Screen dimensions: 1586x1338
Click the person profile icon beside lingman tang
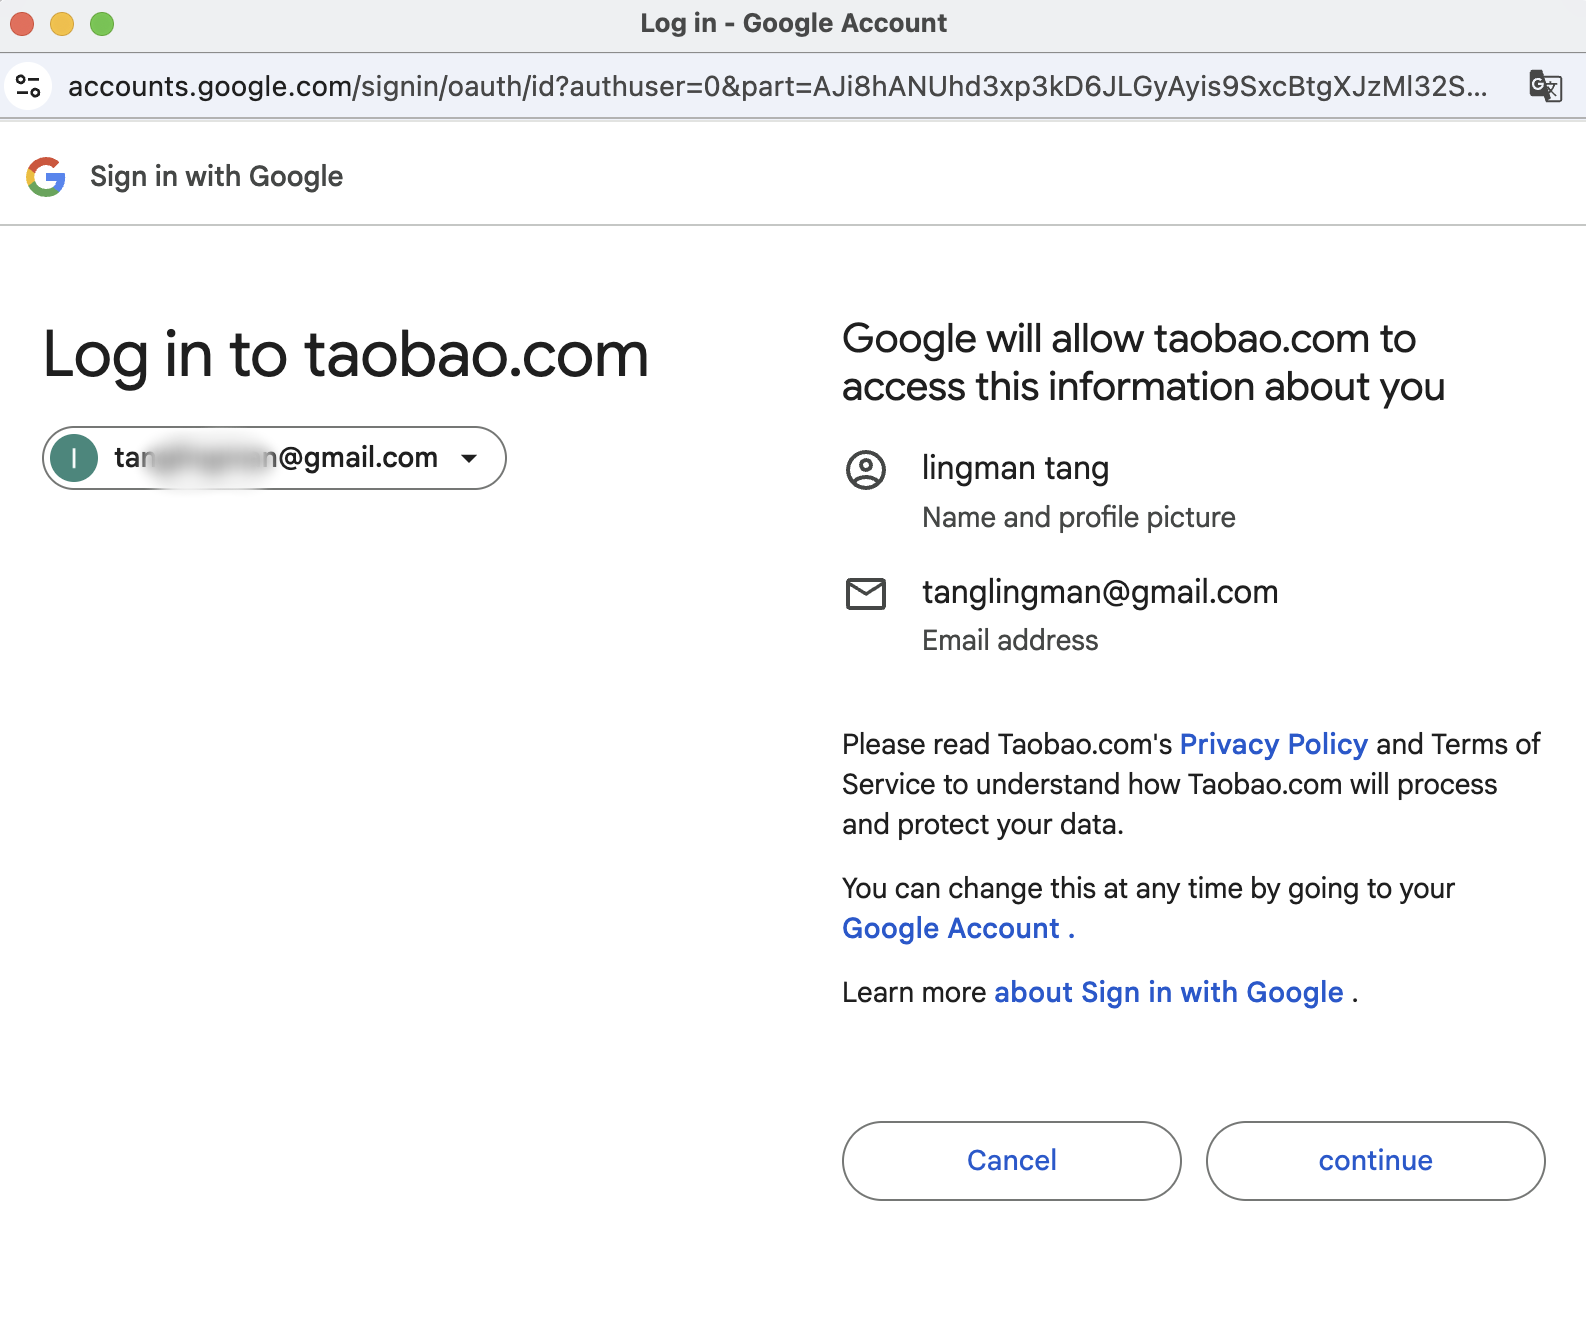866,469
